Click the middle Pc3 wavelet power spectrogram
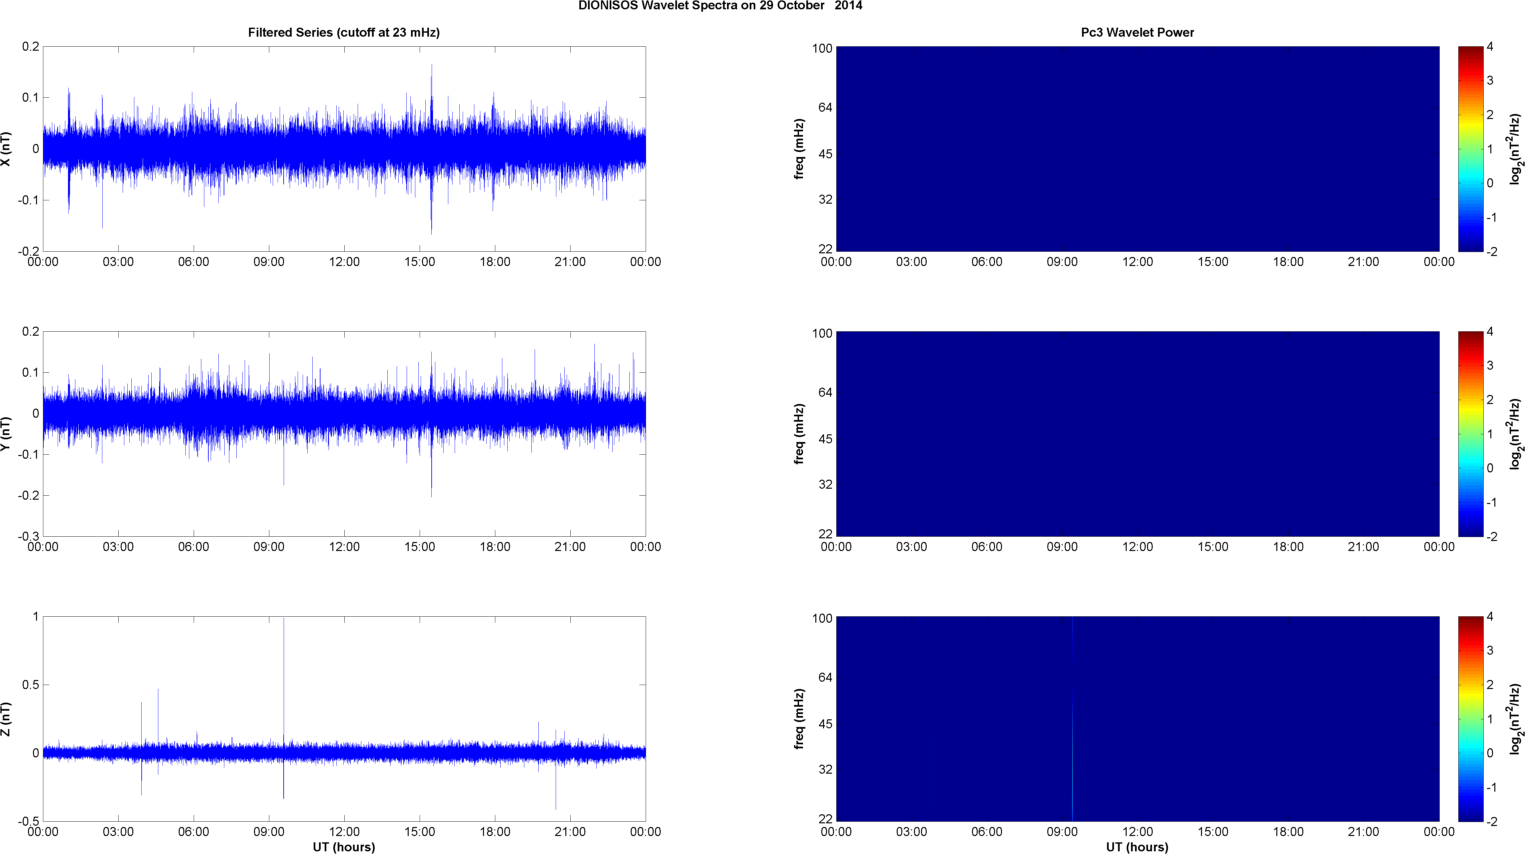The height and width of the screenshot is (854, 1525). pyautogui.click(x=1137, y=434)
